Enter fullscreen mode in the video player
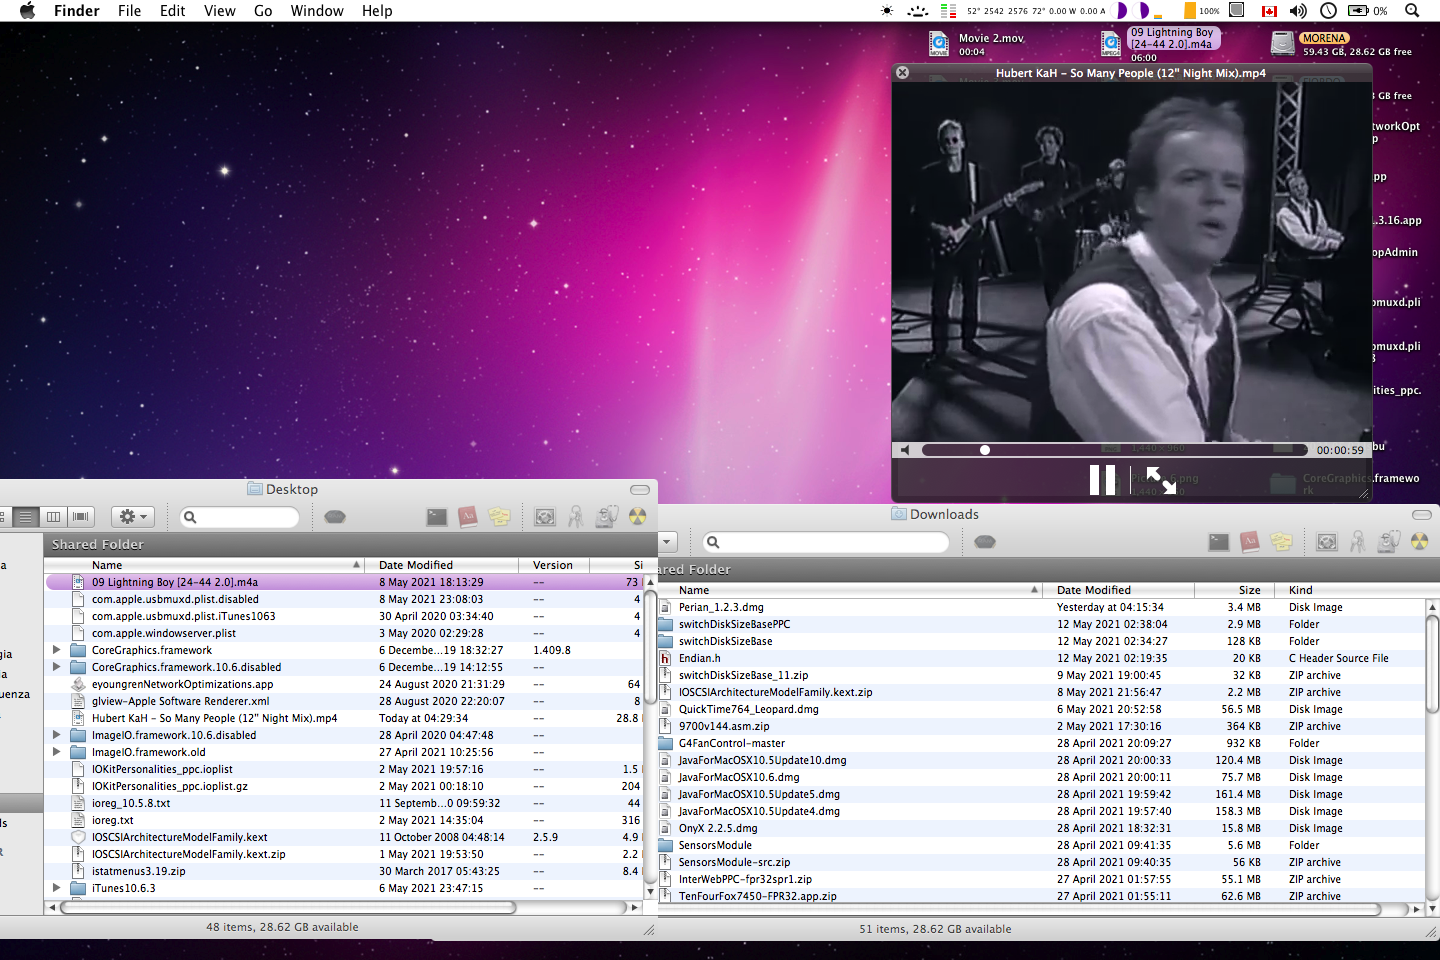 1160,480
